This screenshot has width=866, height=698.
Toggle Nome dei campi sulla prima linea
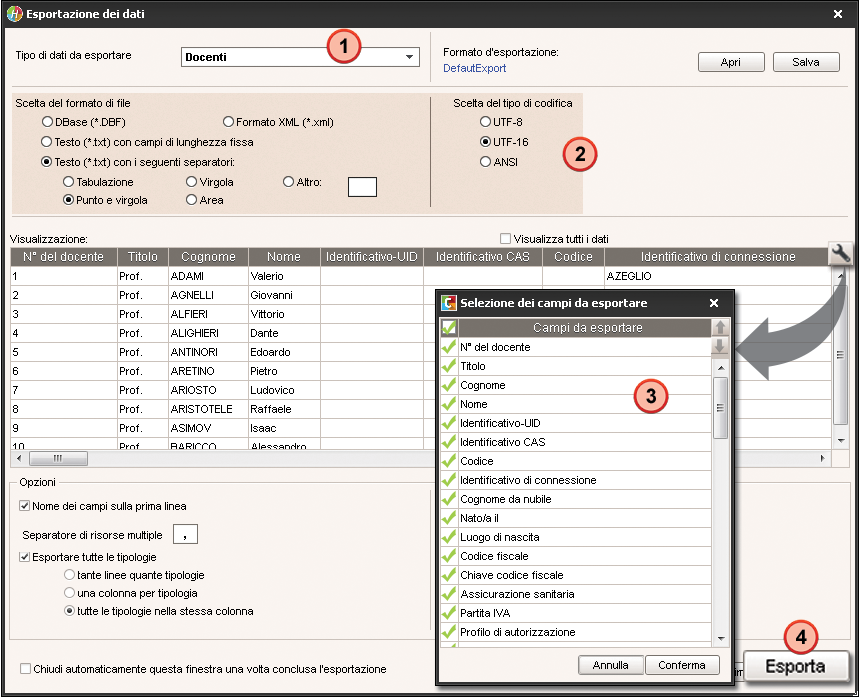click(x=24, y=505)
